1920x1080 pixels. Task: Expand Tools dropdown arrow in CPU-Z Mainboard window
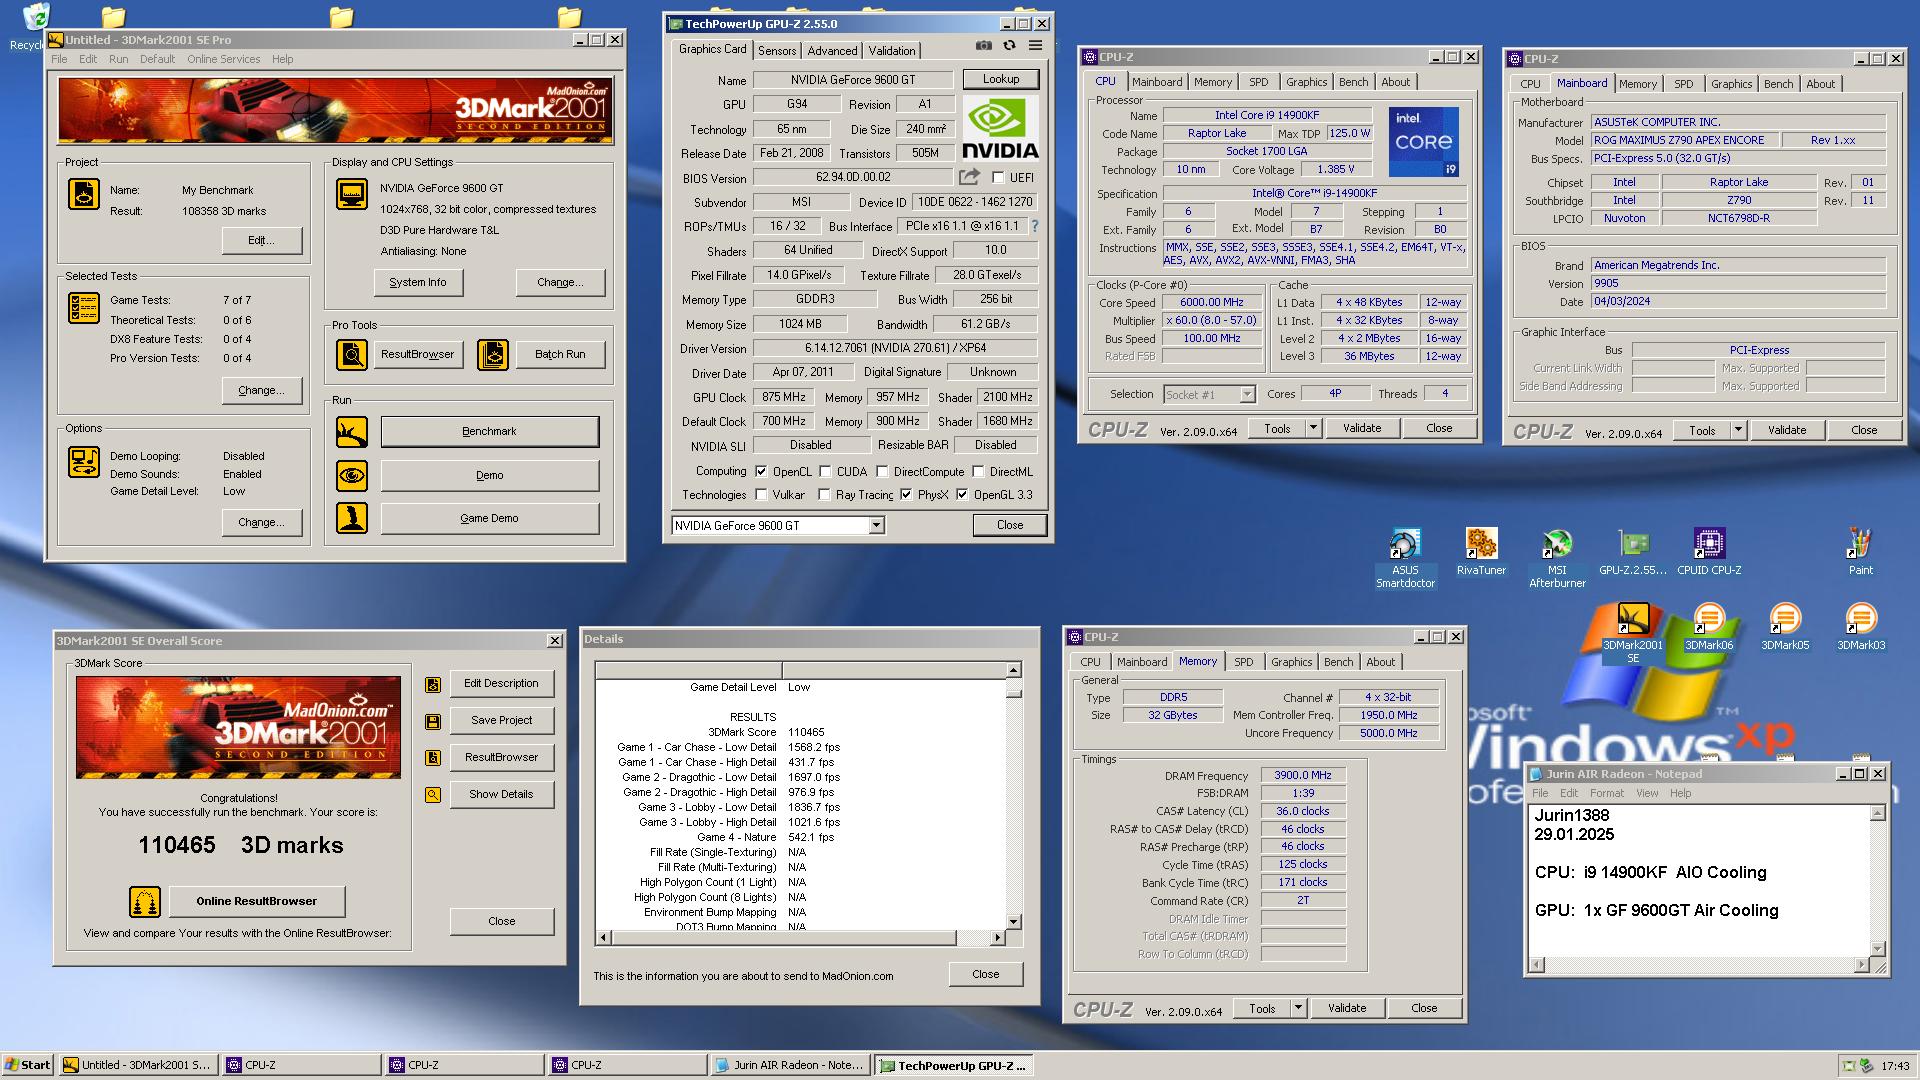[x=1738, y=431]
